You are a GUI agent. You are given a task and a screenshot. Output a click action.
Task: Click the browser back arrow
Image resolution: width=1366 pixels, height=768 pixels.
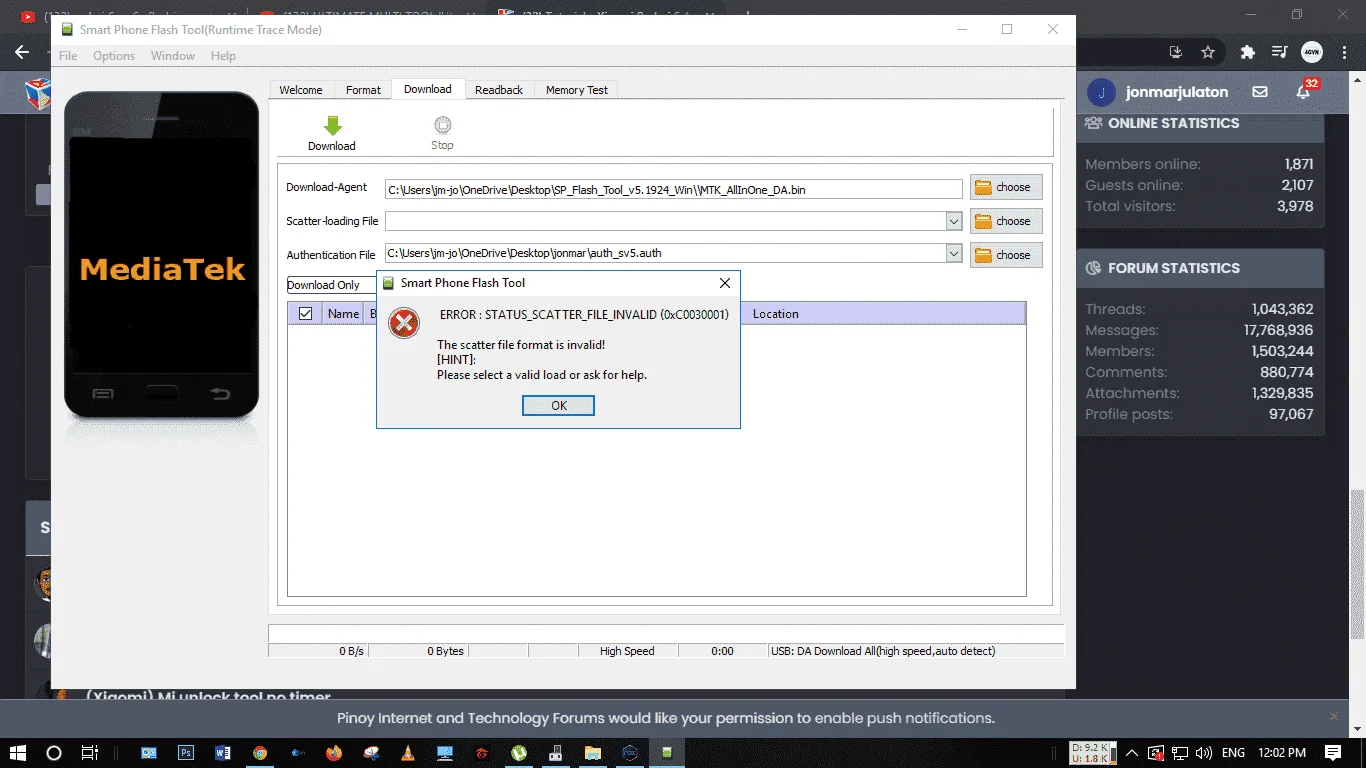tap(22, 52)
